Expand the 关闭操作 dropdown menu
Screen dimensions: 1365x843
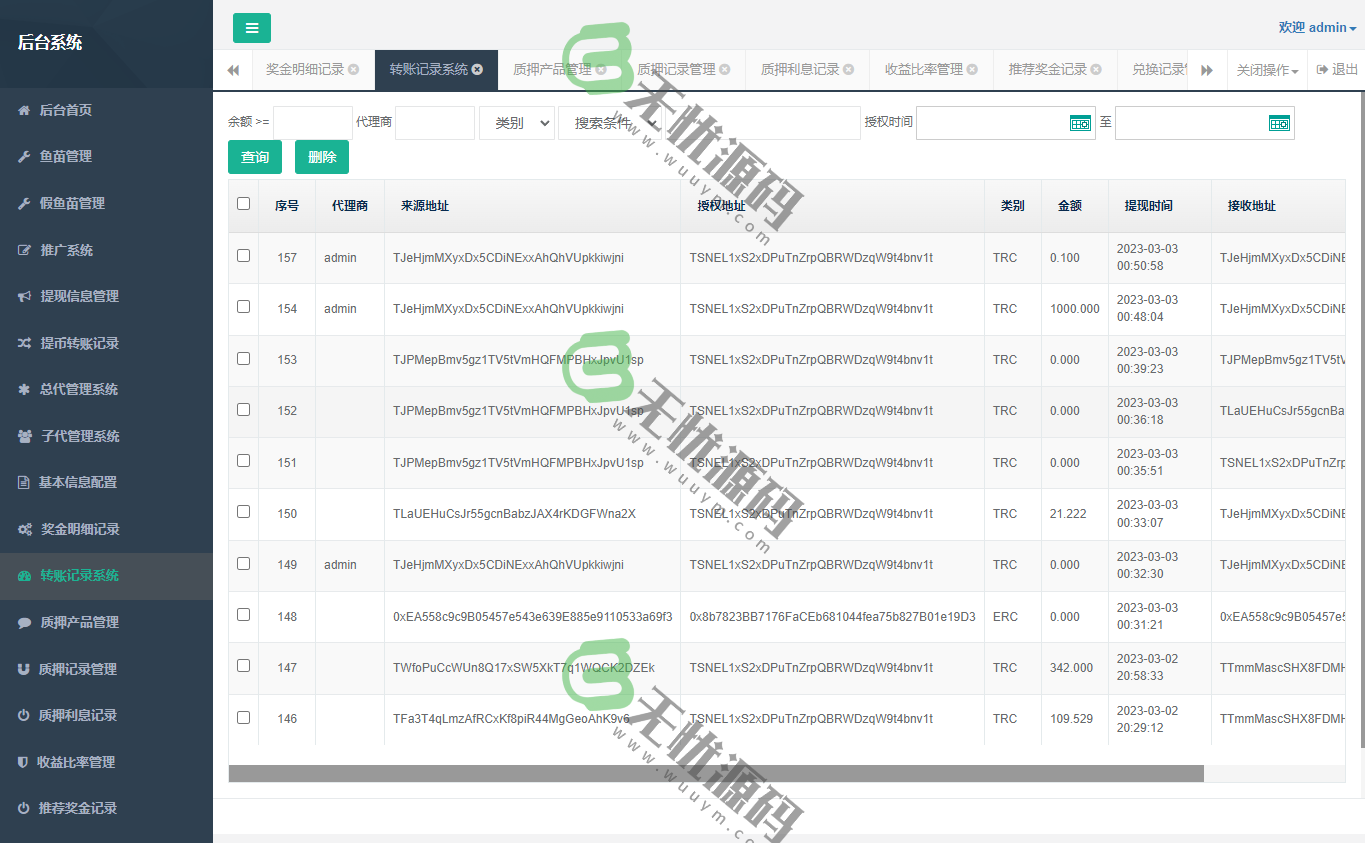1266,70
